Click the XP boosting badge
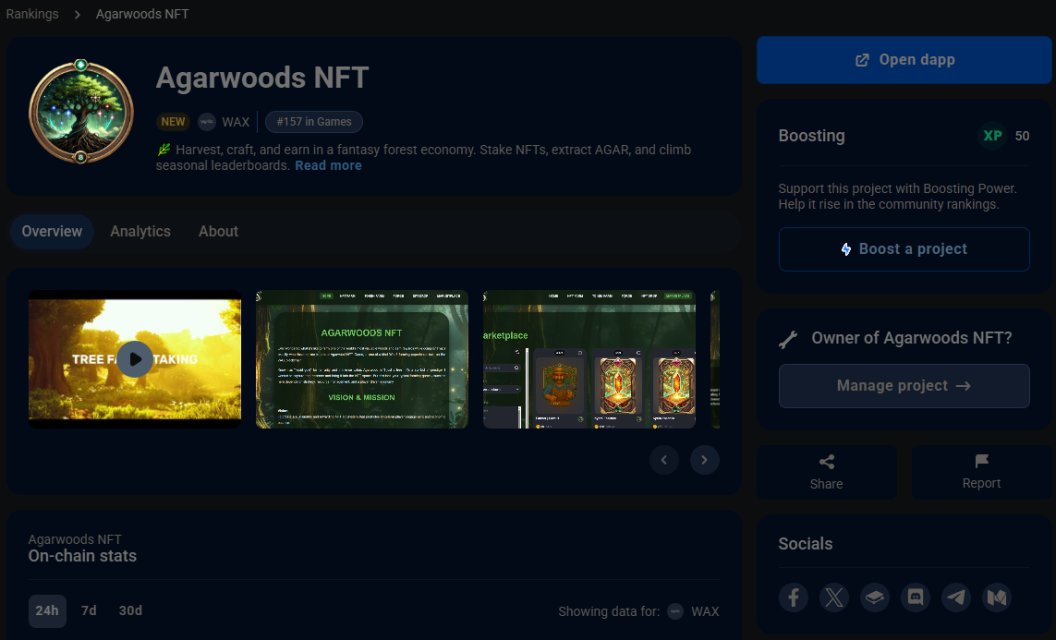 click(x=992, y=135)
